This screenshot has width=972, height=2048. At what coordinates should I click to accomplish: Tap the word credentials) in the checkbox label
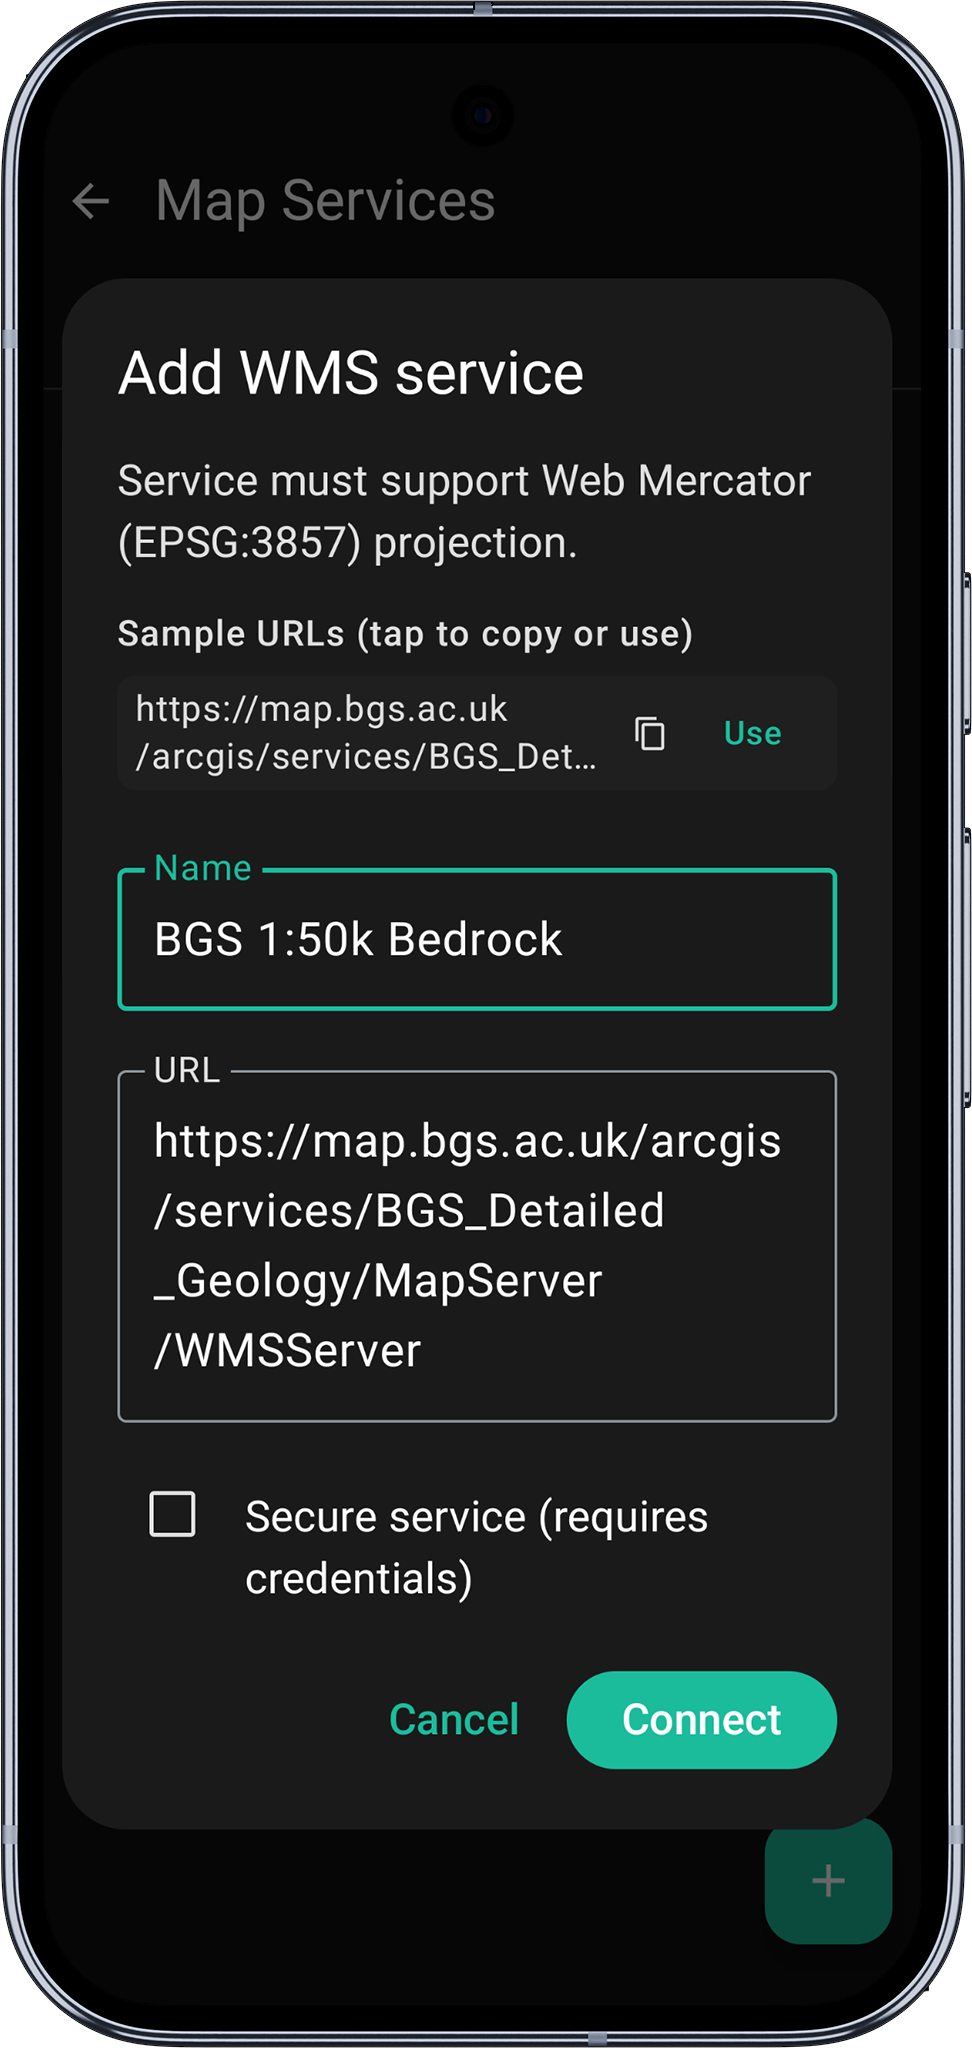(x=358, y=1579)
